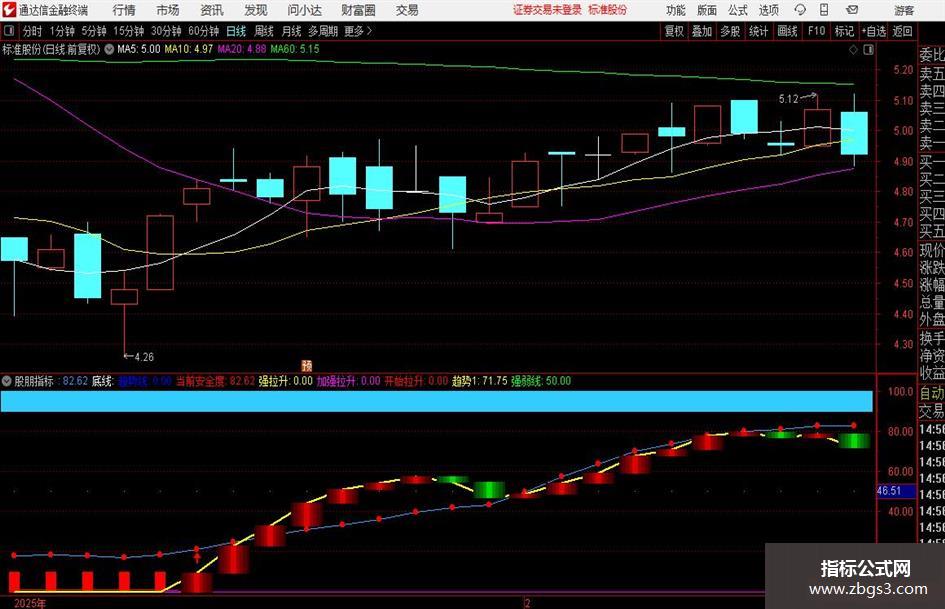Open the 行情 menu
The width and height of the screenshot is (945, 609).
pyautogui.click(x=124, y=10)
